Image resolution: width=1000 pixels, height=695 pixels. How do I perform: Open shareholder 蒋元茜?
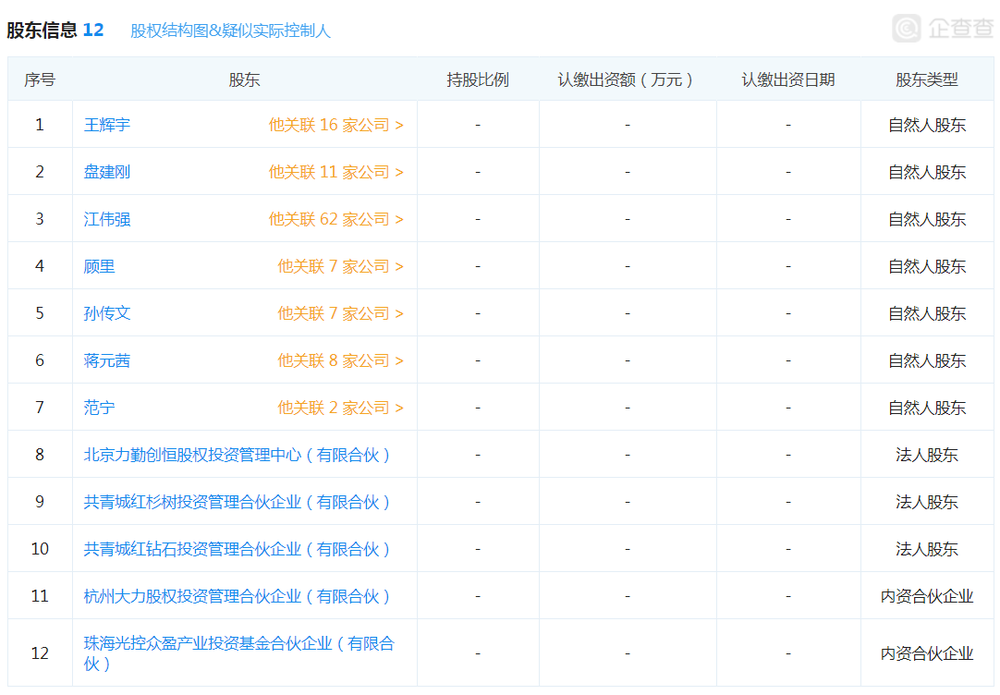[107, 360]
